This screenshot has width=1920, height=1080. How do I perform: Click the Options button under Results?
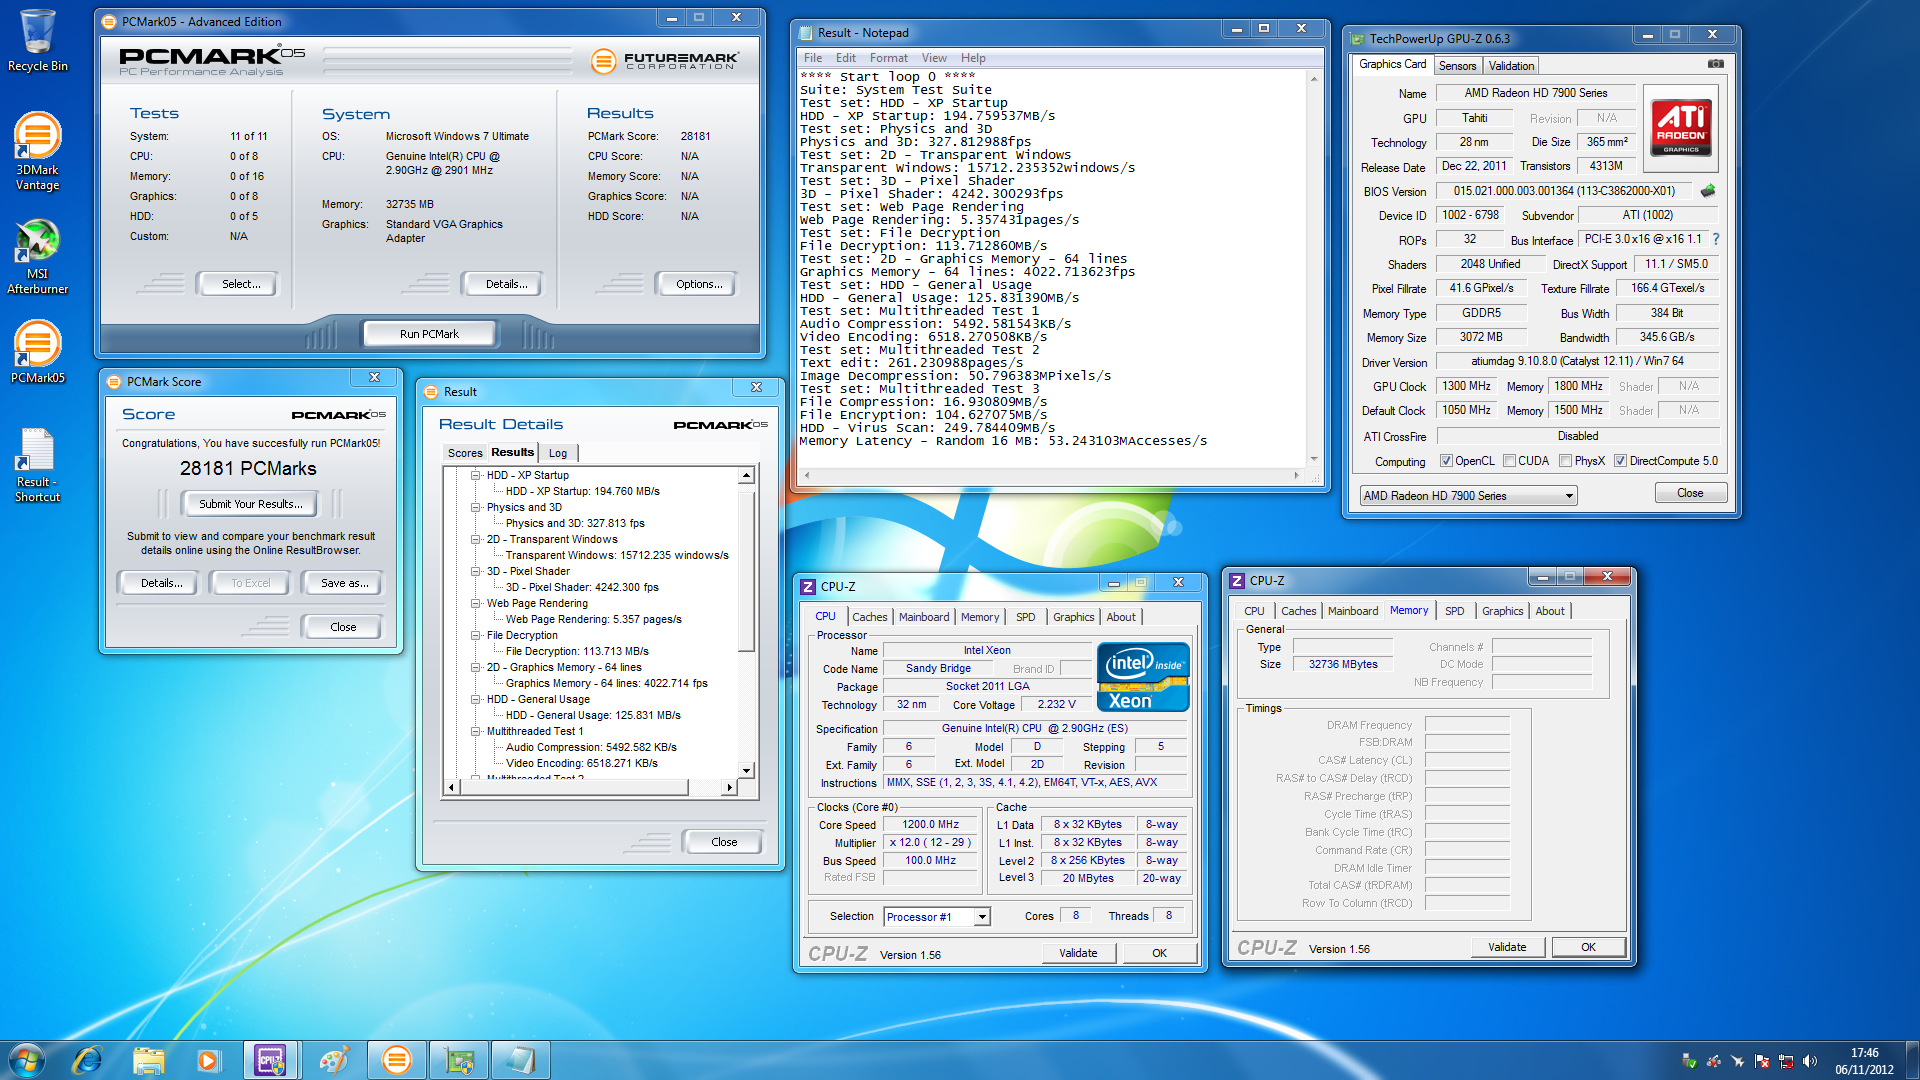(x=699, y=284)
